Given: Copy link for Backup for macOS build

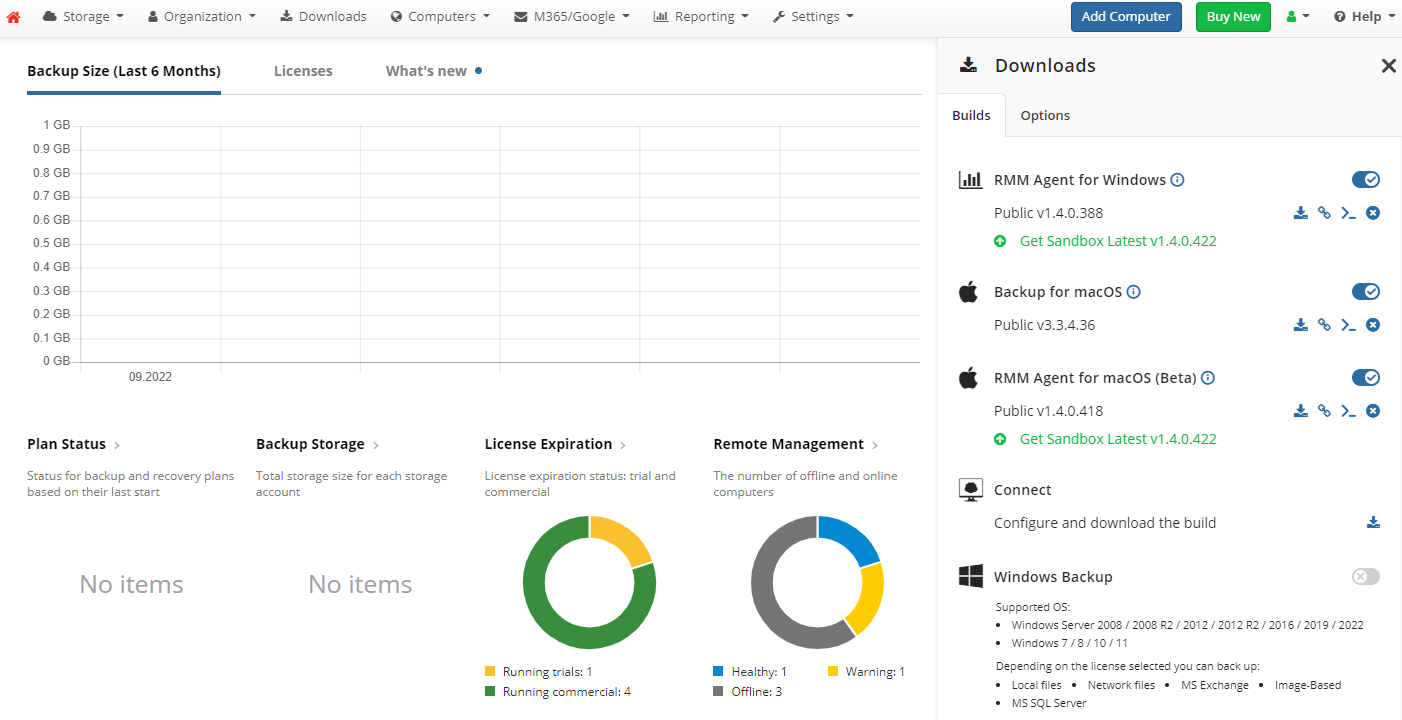Looking at the screenshot, I should [1324, 325].
